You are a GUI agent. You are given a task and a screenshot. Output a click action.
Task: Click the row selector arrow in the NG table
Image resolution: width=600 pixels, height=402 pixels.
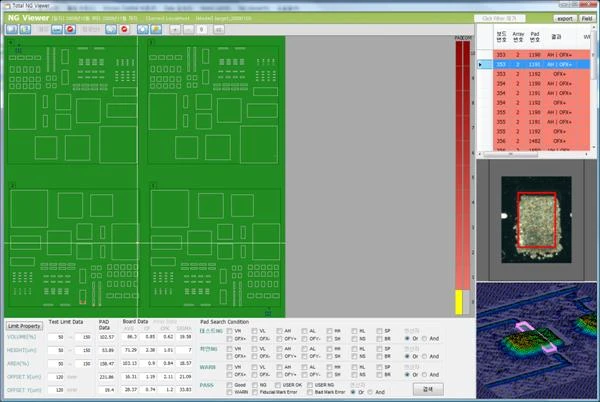point(480,65)
